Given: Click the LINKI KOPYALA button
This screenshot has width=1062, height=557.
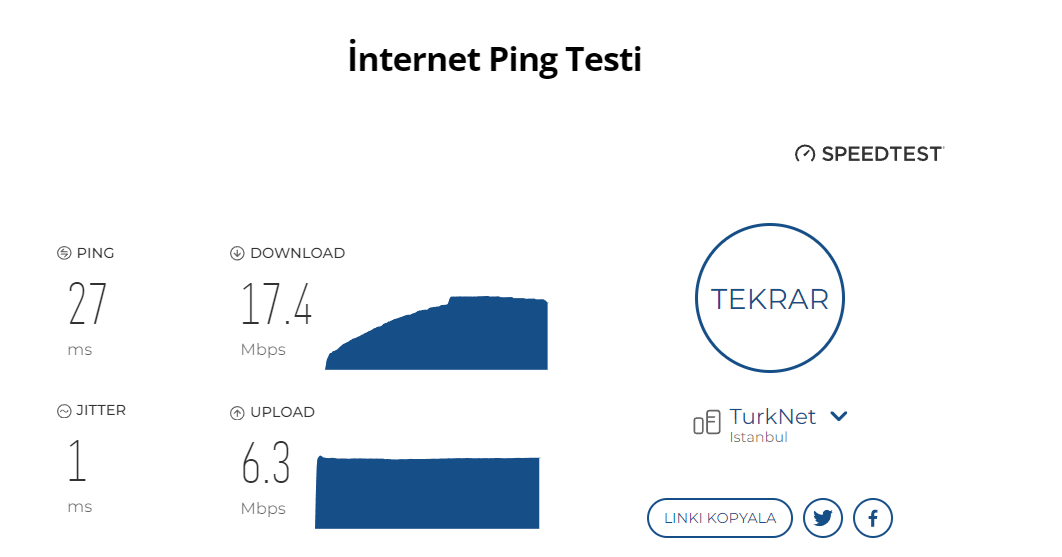Looking at the screenshot, I should coord(720,518).
